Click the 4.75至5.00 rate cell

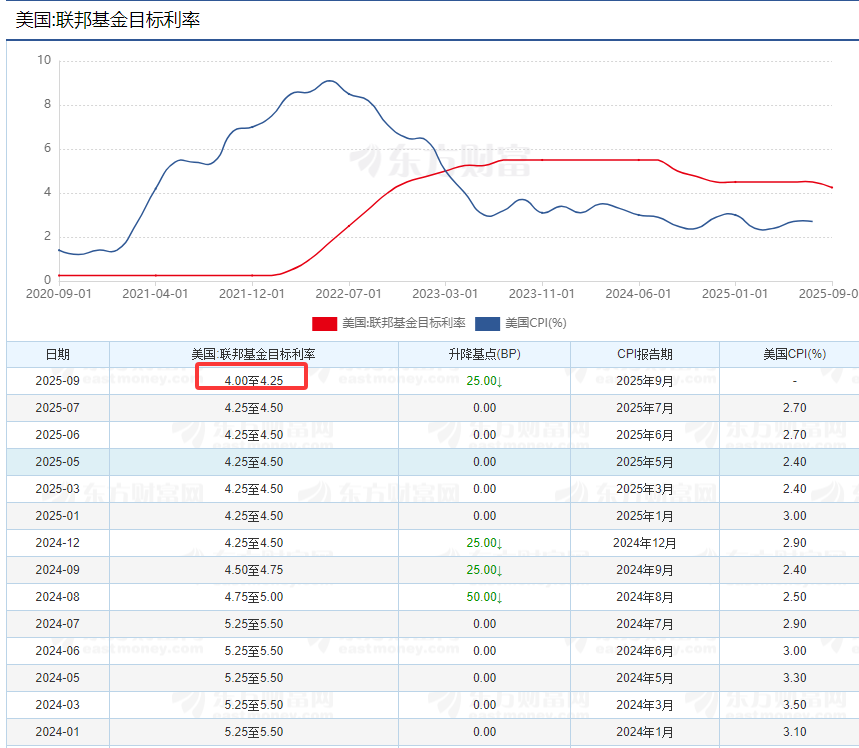point(254,597)
